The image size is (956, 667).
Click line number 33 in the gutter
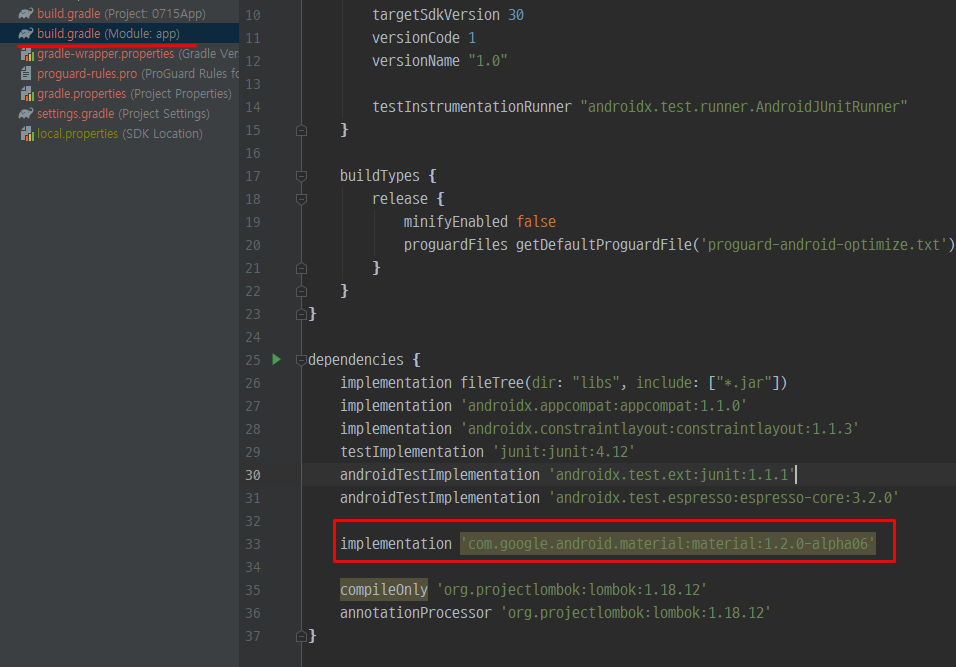(253, 544)
